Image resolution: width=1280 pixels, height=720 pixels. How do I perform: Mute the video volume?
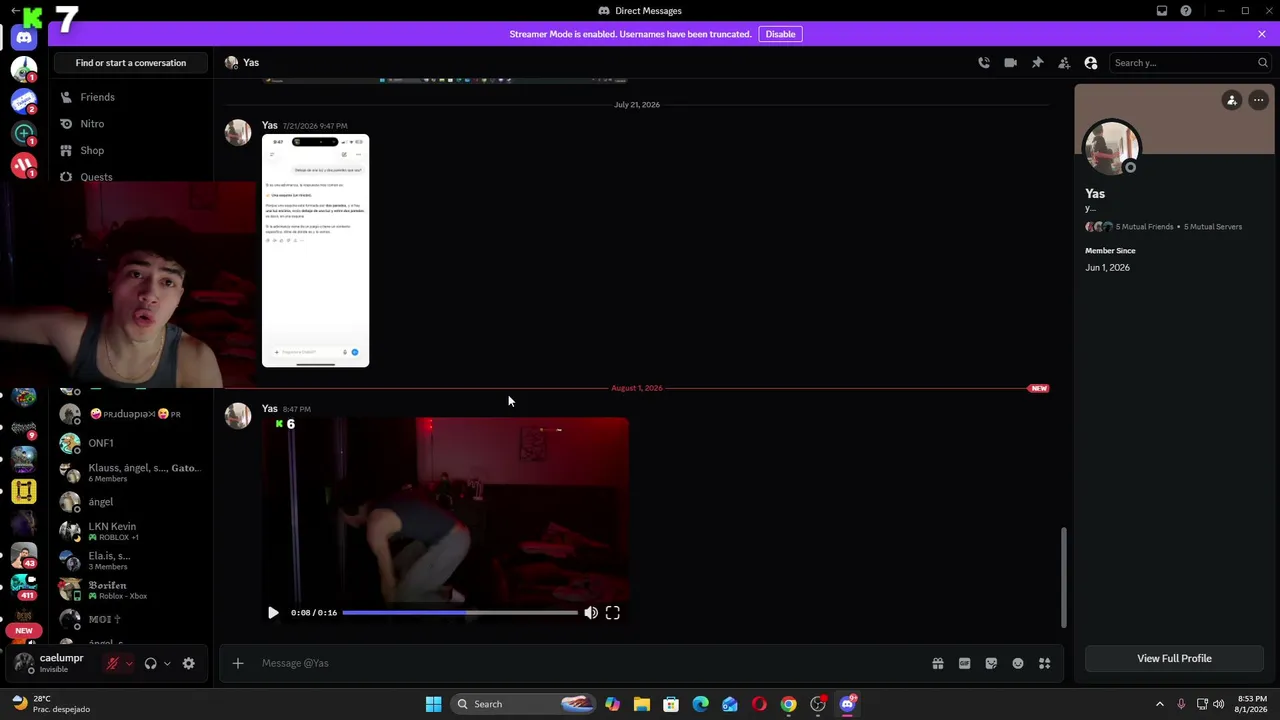(591, 613)
